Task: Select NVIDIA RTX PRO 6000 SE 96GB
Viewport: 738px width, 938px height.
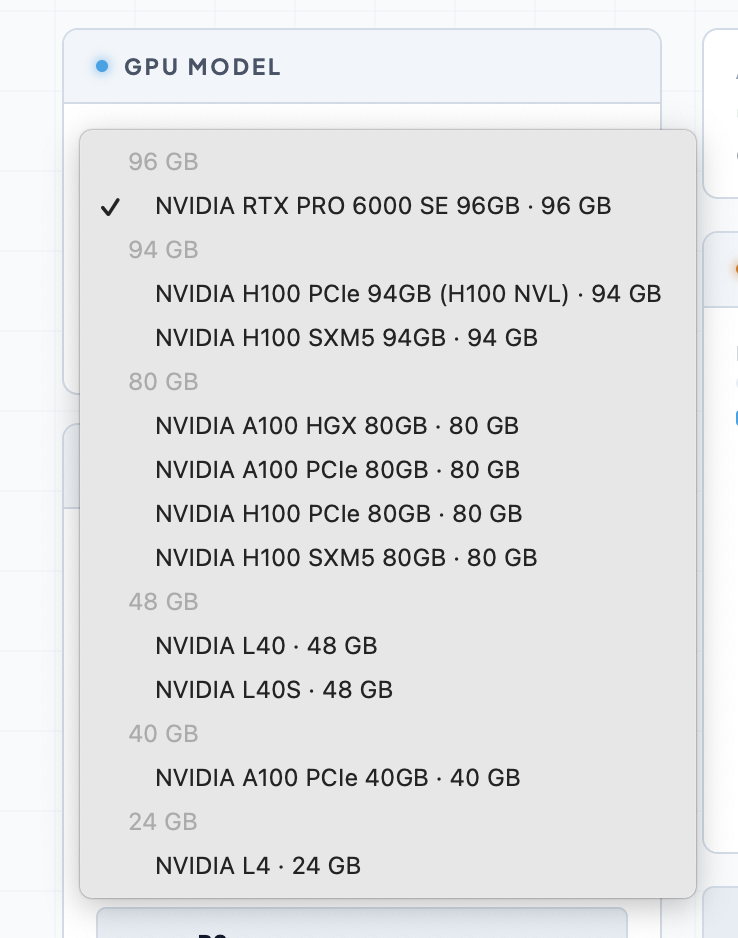Action: pos(384,206)
